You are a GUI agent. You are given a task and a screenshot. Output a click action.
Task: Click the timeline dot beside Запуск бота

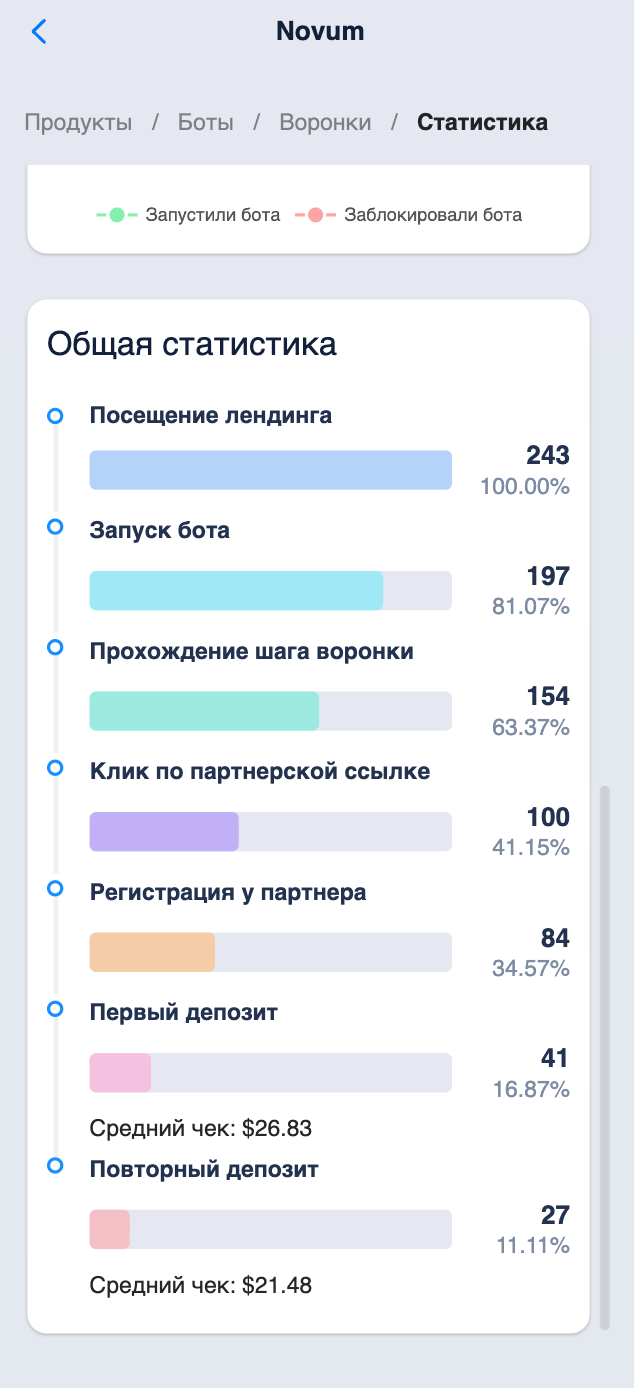click(x=55, y=527)
